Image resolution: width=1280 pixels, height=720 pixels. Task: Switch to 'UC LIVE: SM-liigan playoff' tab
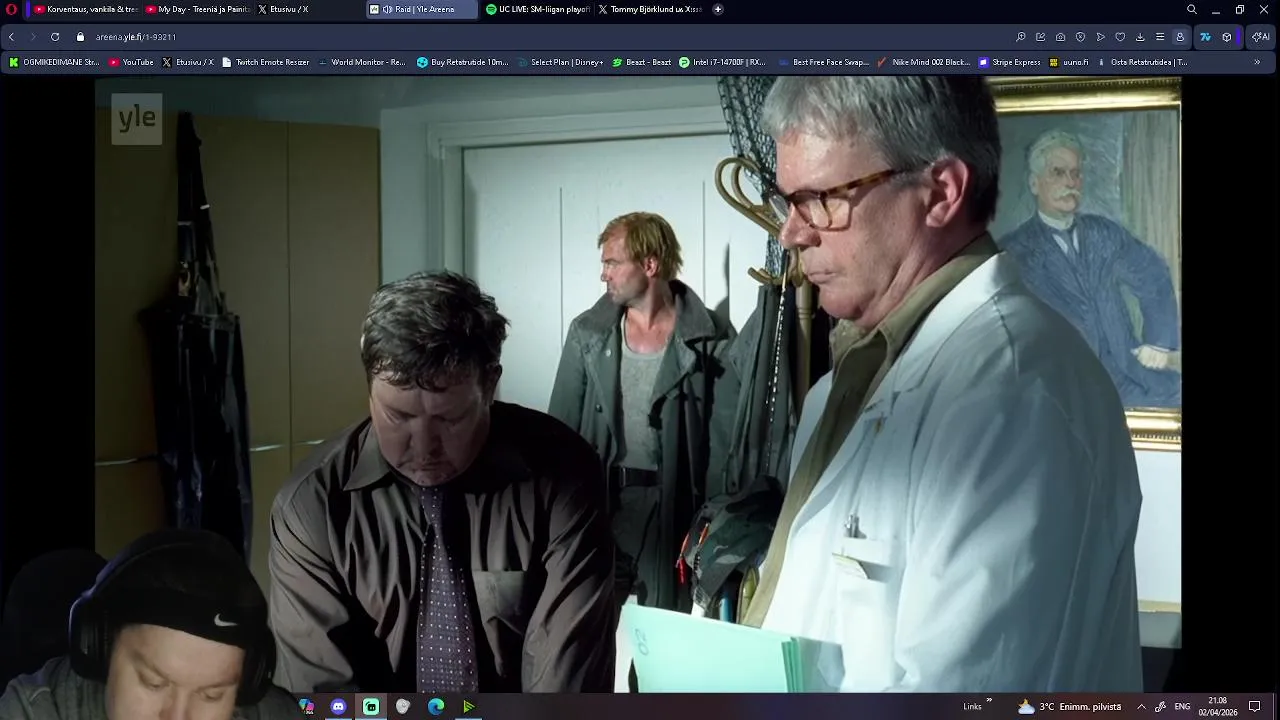(x=536, y=9)
